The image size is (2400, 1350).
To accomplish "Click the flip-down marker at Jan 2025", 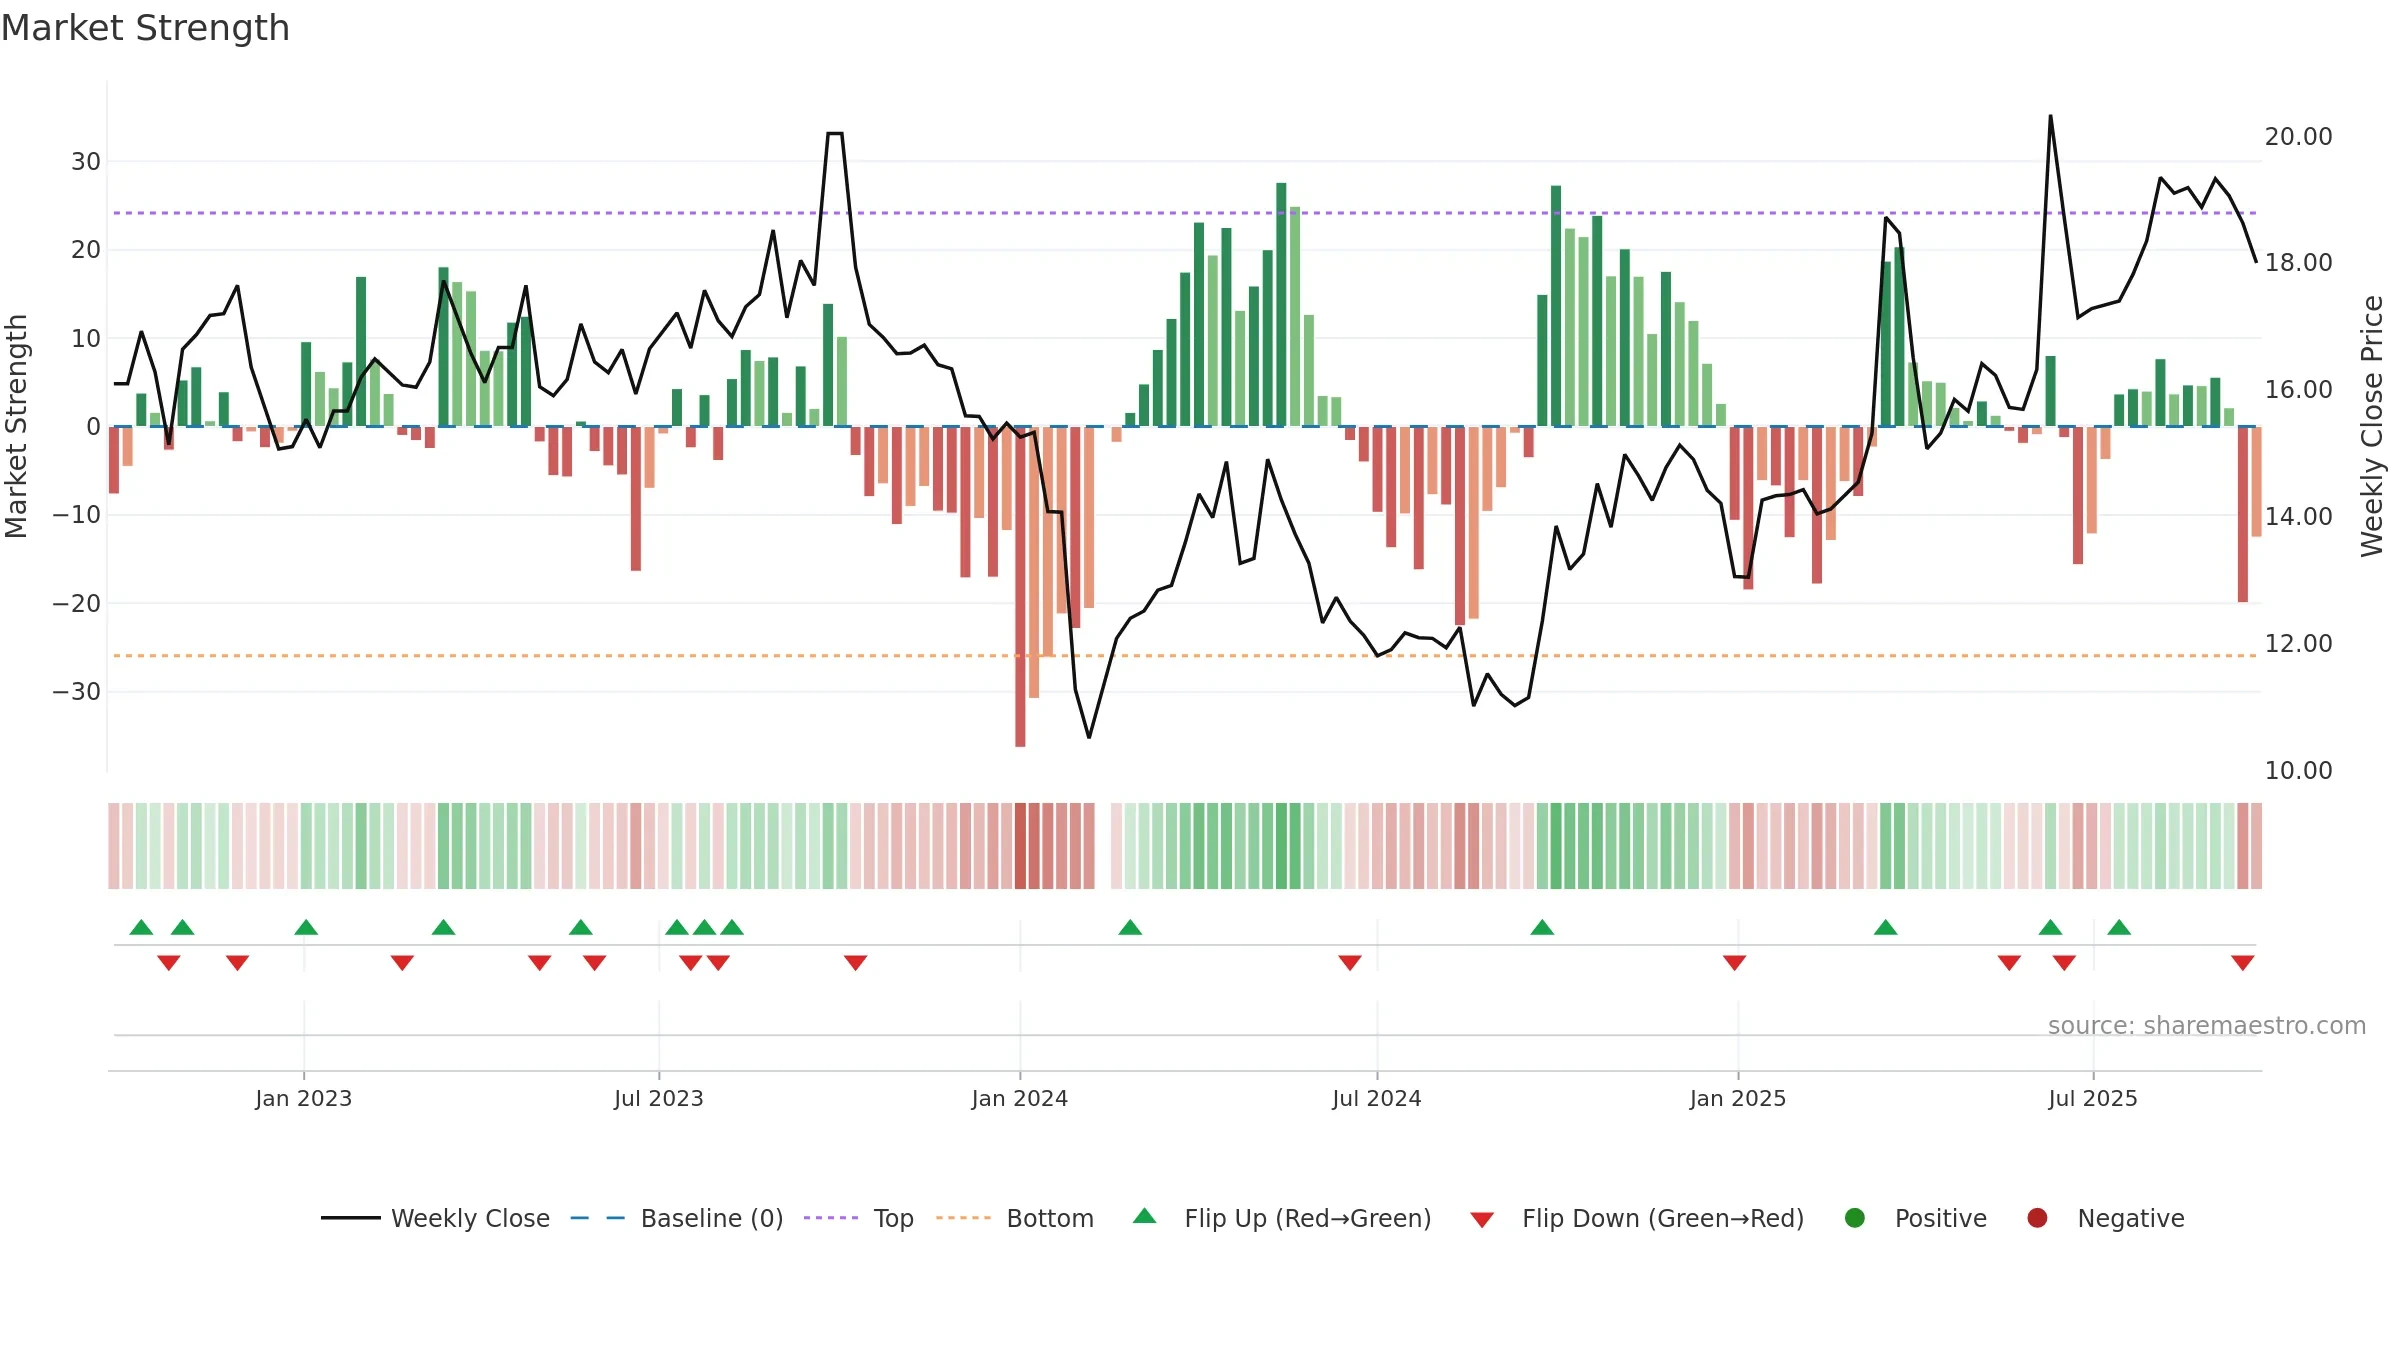I will 1735,963.
